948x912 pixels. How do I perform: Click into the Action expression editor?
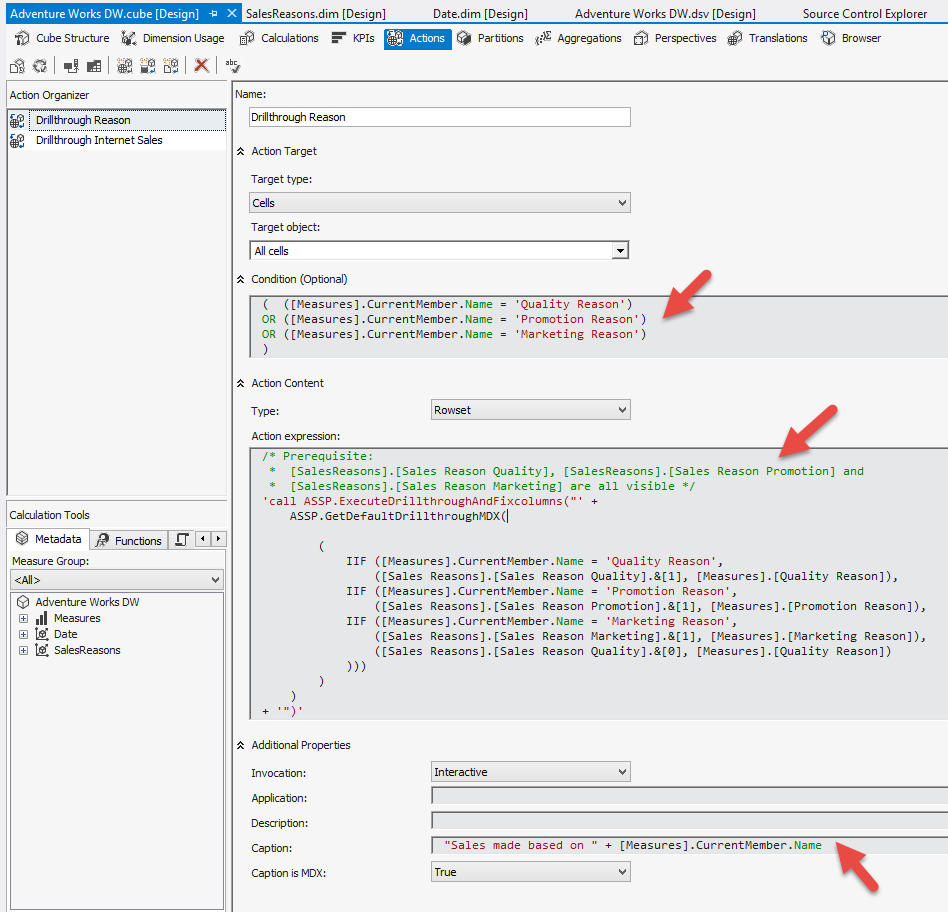click(x=599, y=584)
